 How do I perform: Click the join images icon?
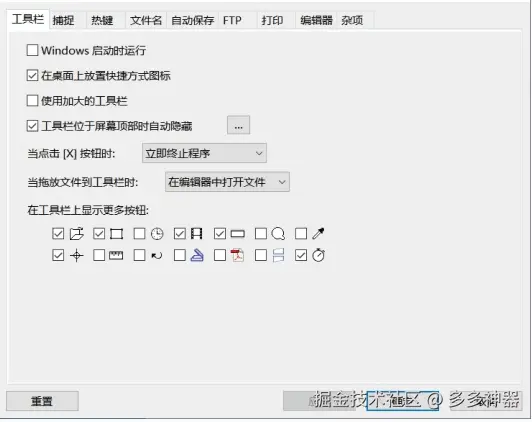pyautogui.click(x=278, y=255)
